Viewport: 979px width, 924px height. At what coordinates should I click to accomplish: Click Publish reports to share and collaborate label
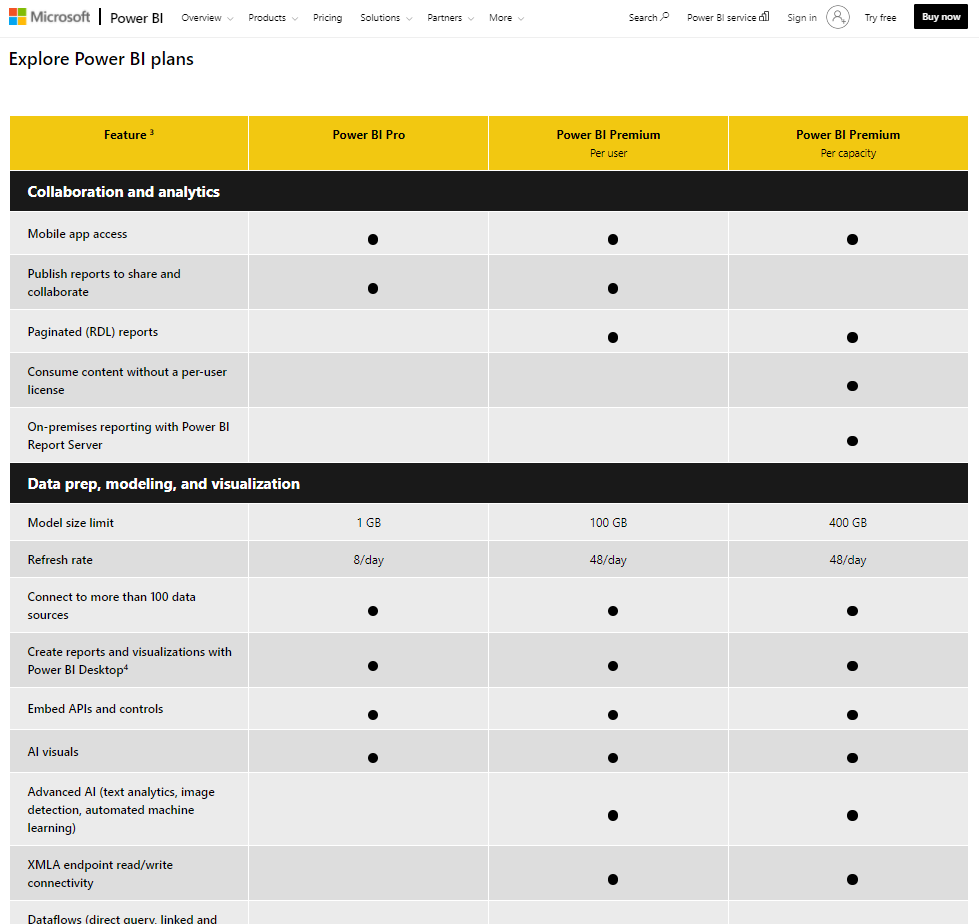coord(104,283)
